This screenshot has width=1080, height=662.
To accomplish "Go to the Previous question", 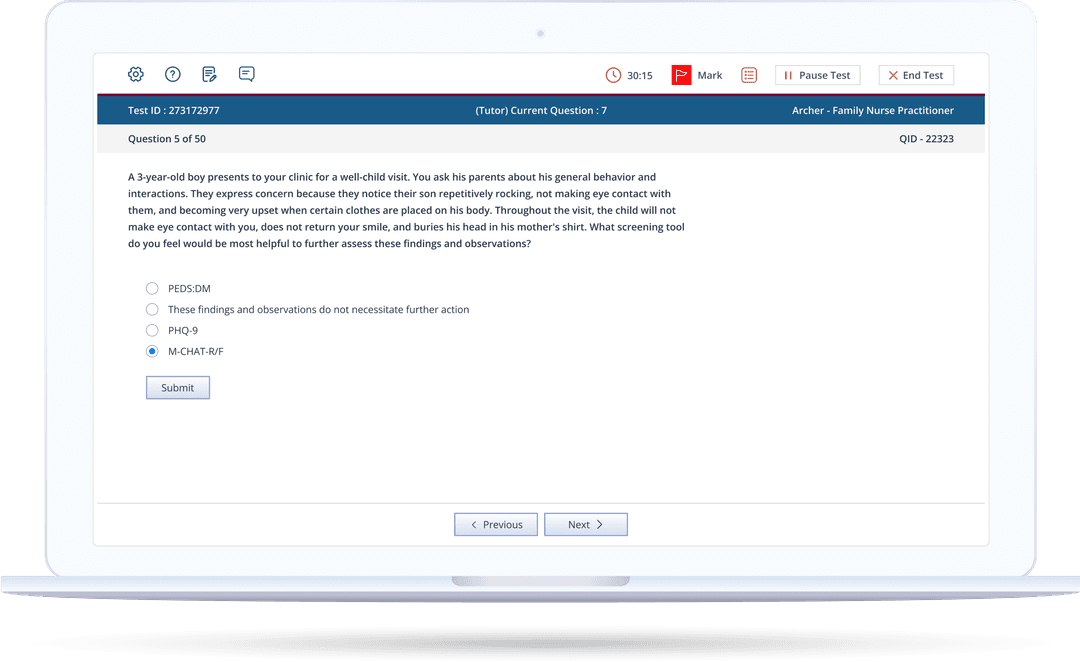I will click(x=496, y=524).
